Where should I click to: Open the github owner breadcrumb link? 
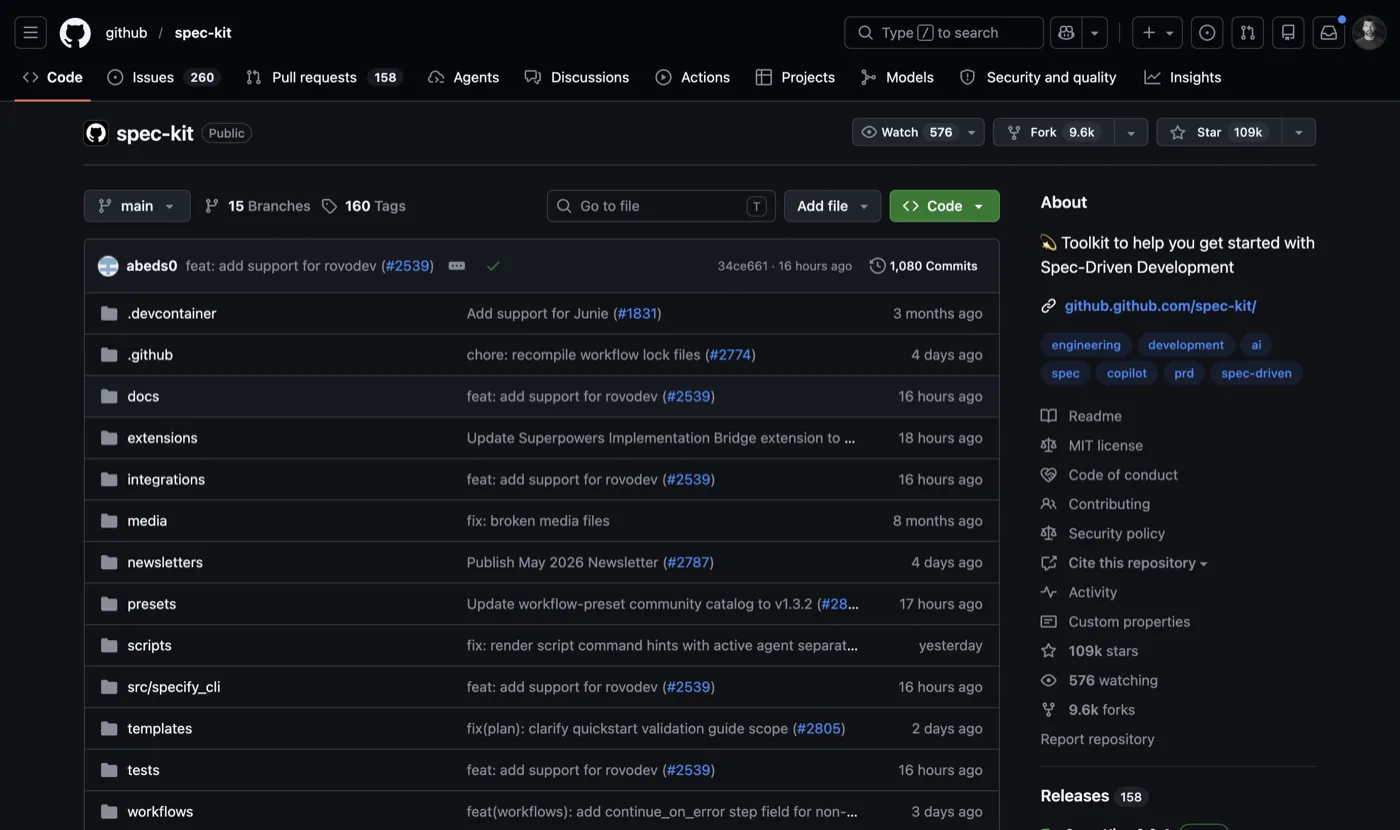point(126,33)
